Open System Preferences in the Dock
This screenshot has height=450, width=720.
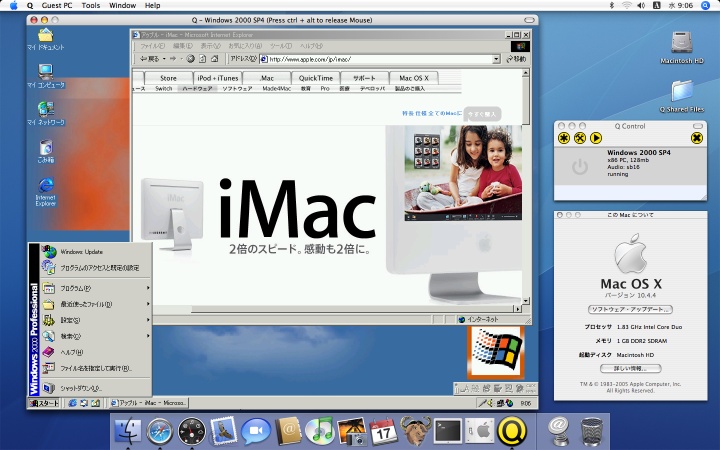click(x=480, y=431)
